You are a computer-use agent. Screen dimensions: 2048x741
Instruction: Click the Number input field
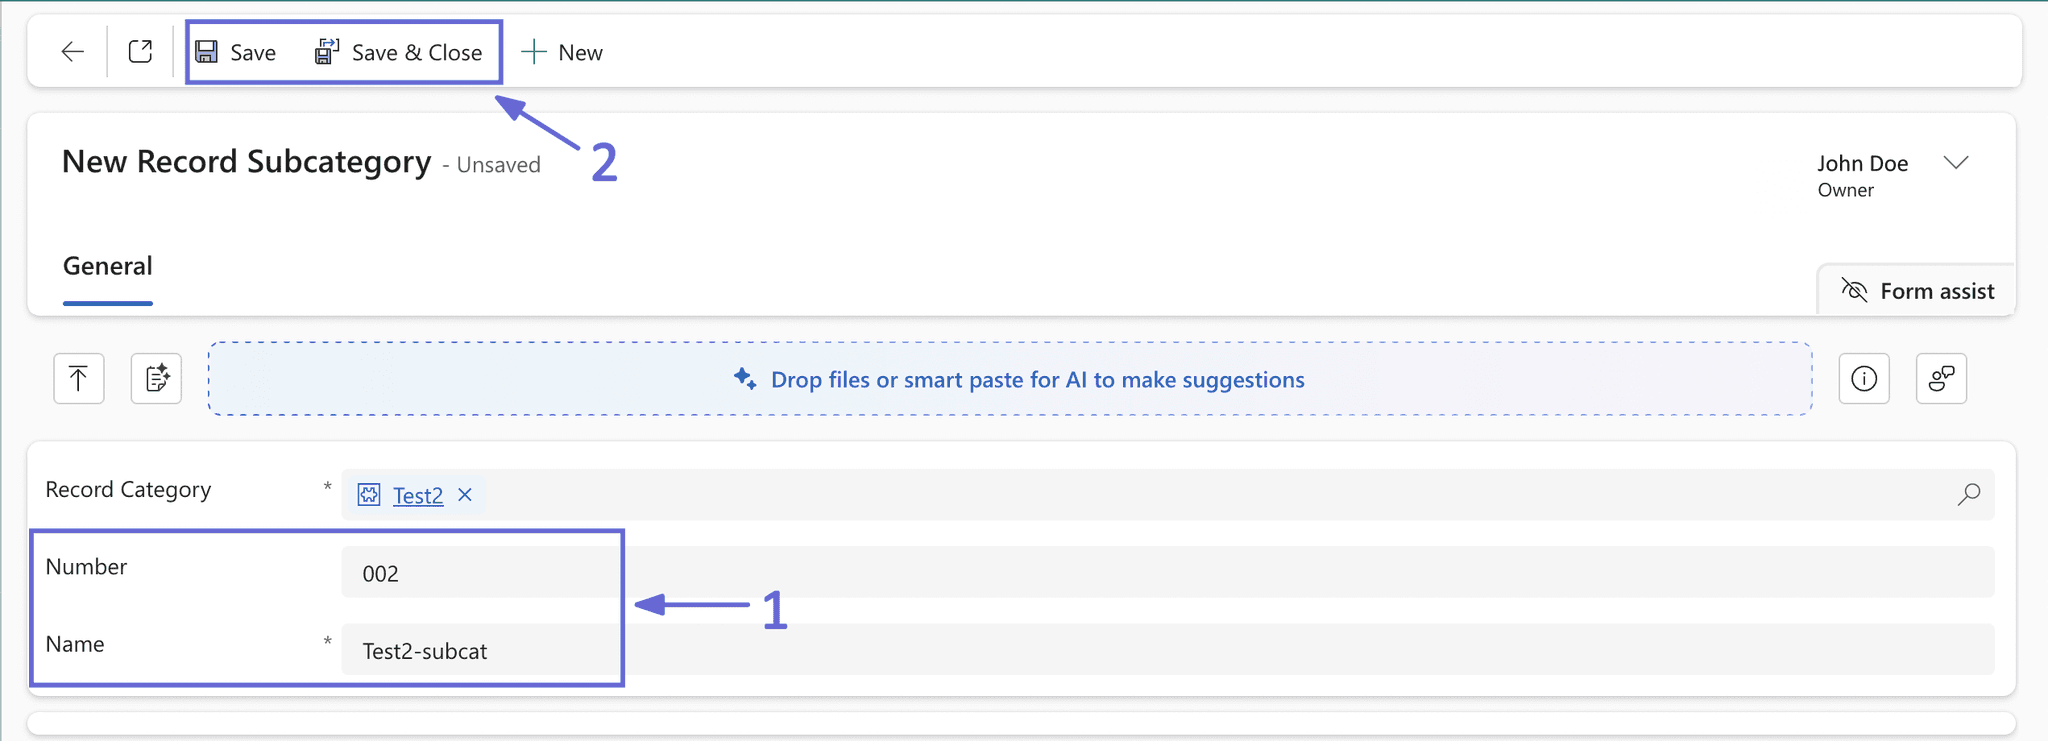(x=1168, y=573)
